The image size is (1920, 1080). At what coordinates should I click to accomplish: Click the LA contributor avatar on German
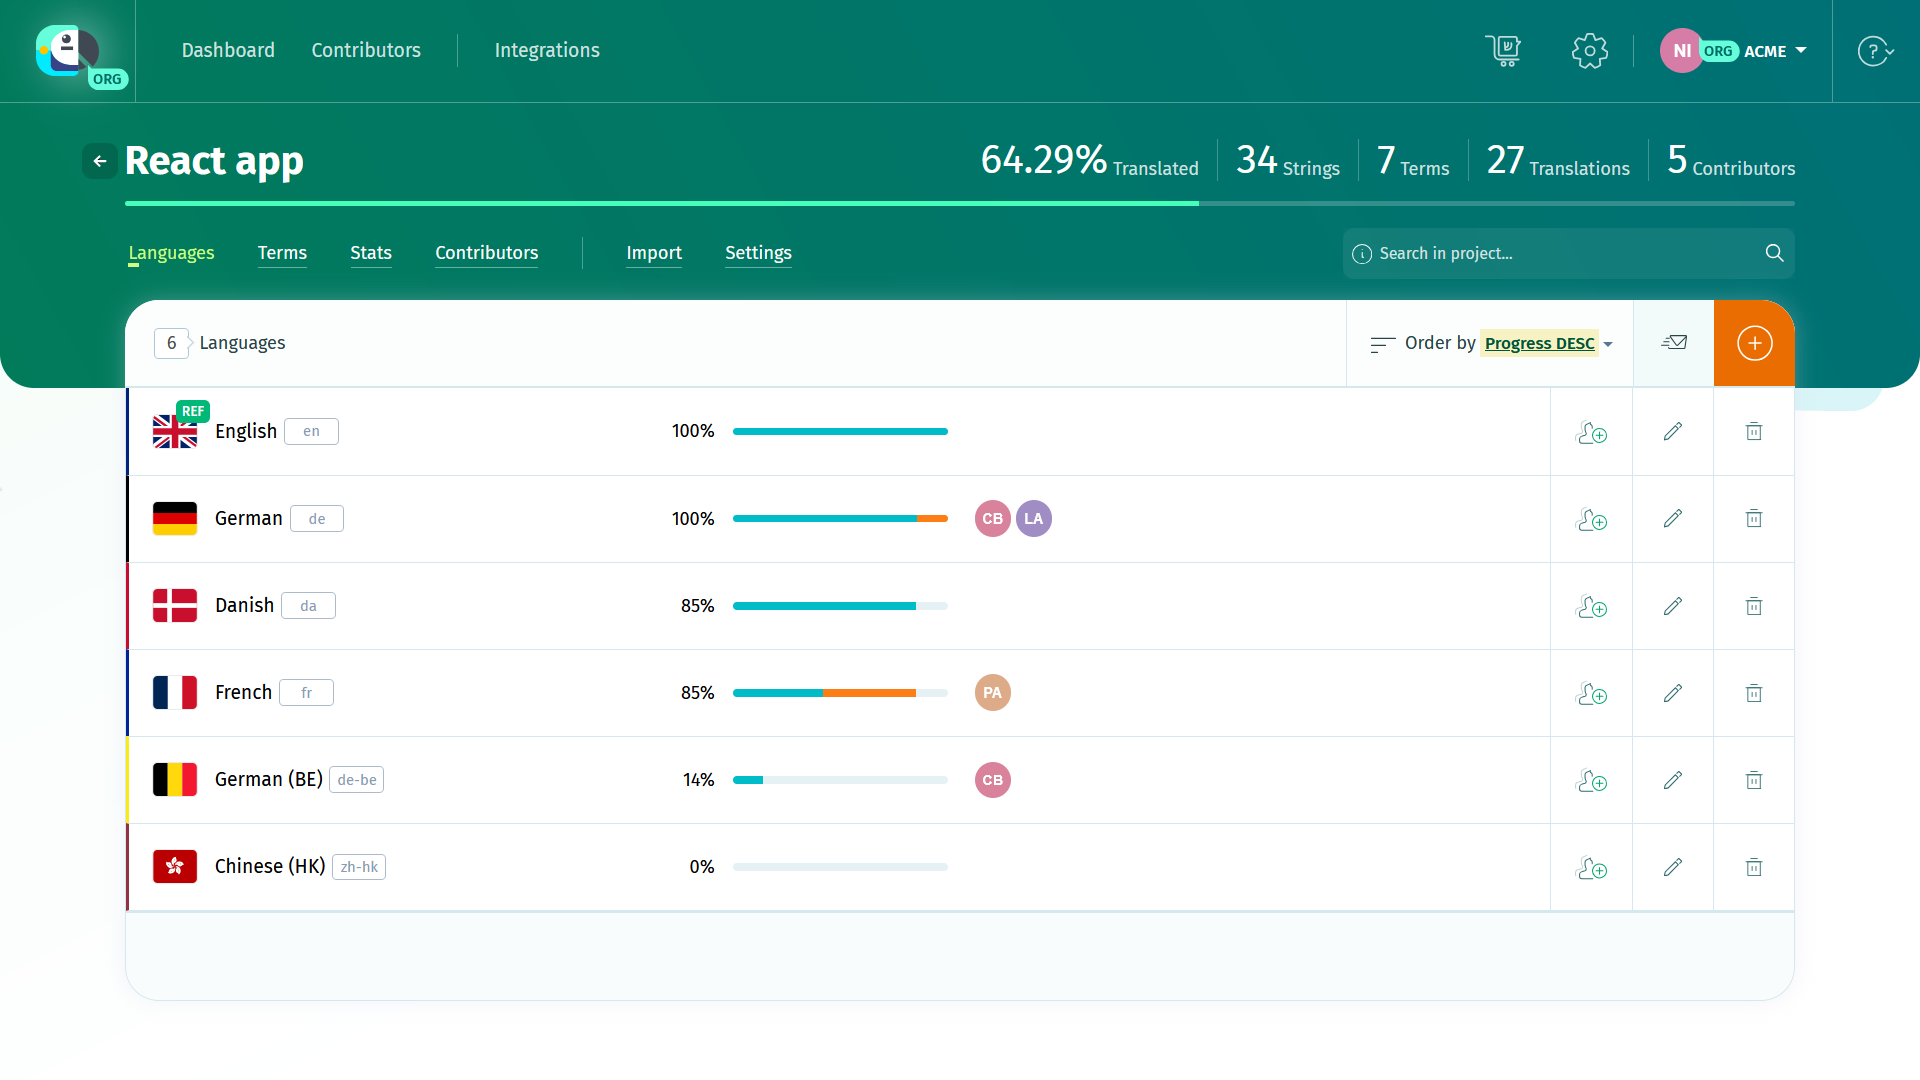coord(1034,518)
